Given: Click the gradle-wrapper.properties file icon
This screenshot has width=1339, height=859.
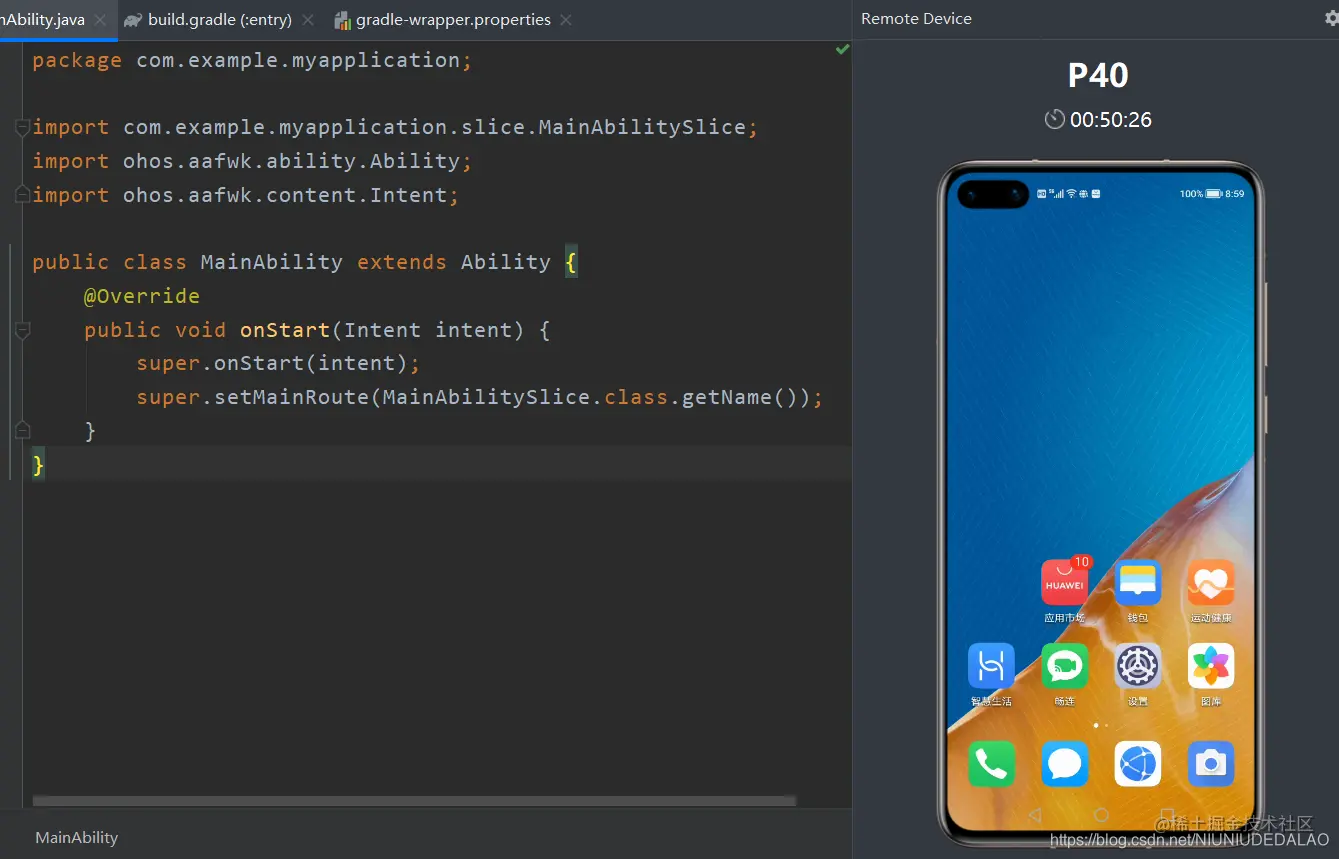Looking at the screenshot, I should (x=342, y=20).
